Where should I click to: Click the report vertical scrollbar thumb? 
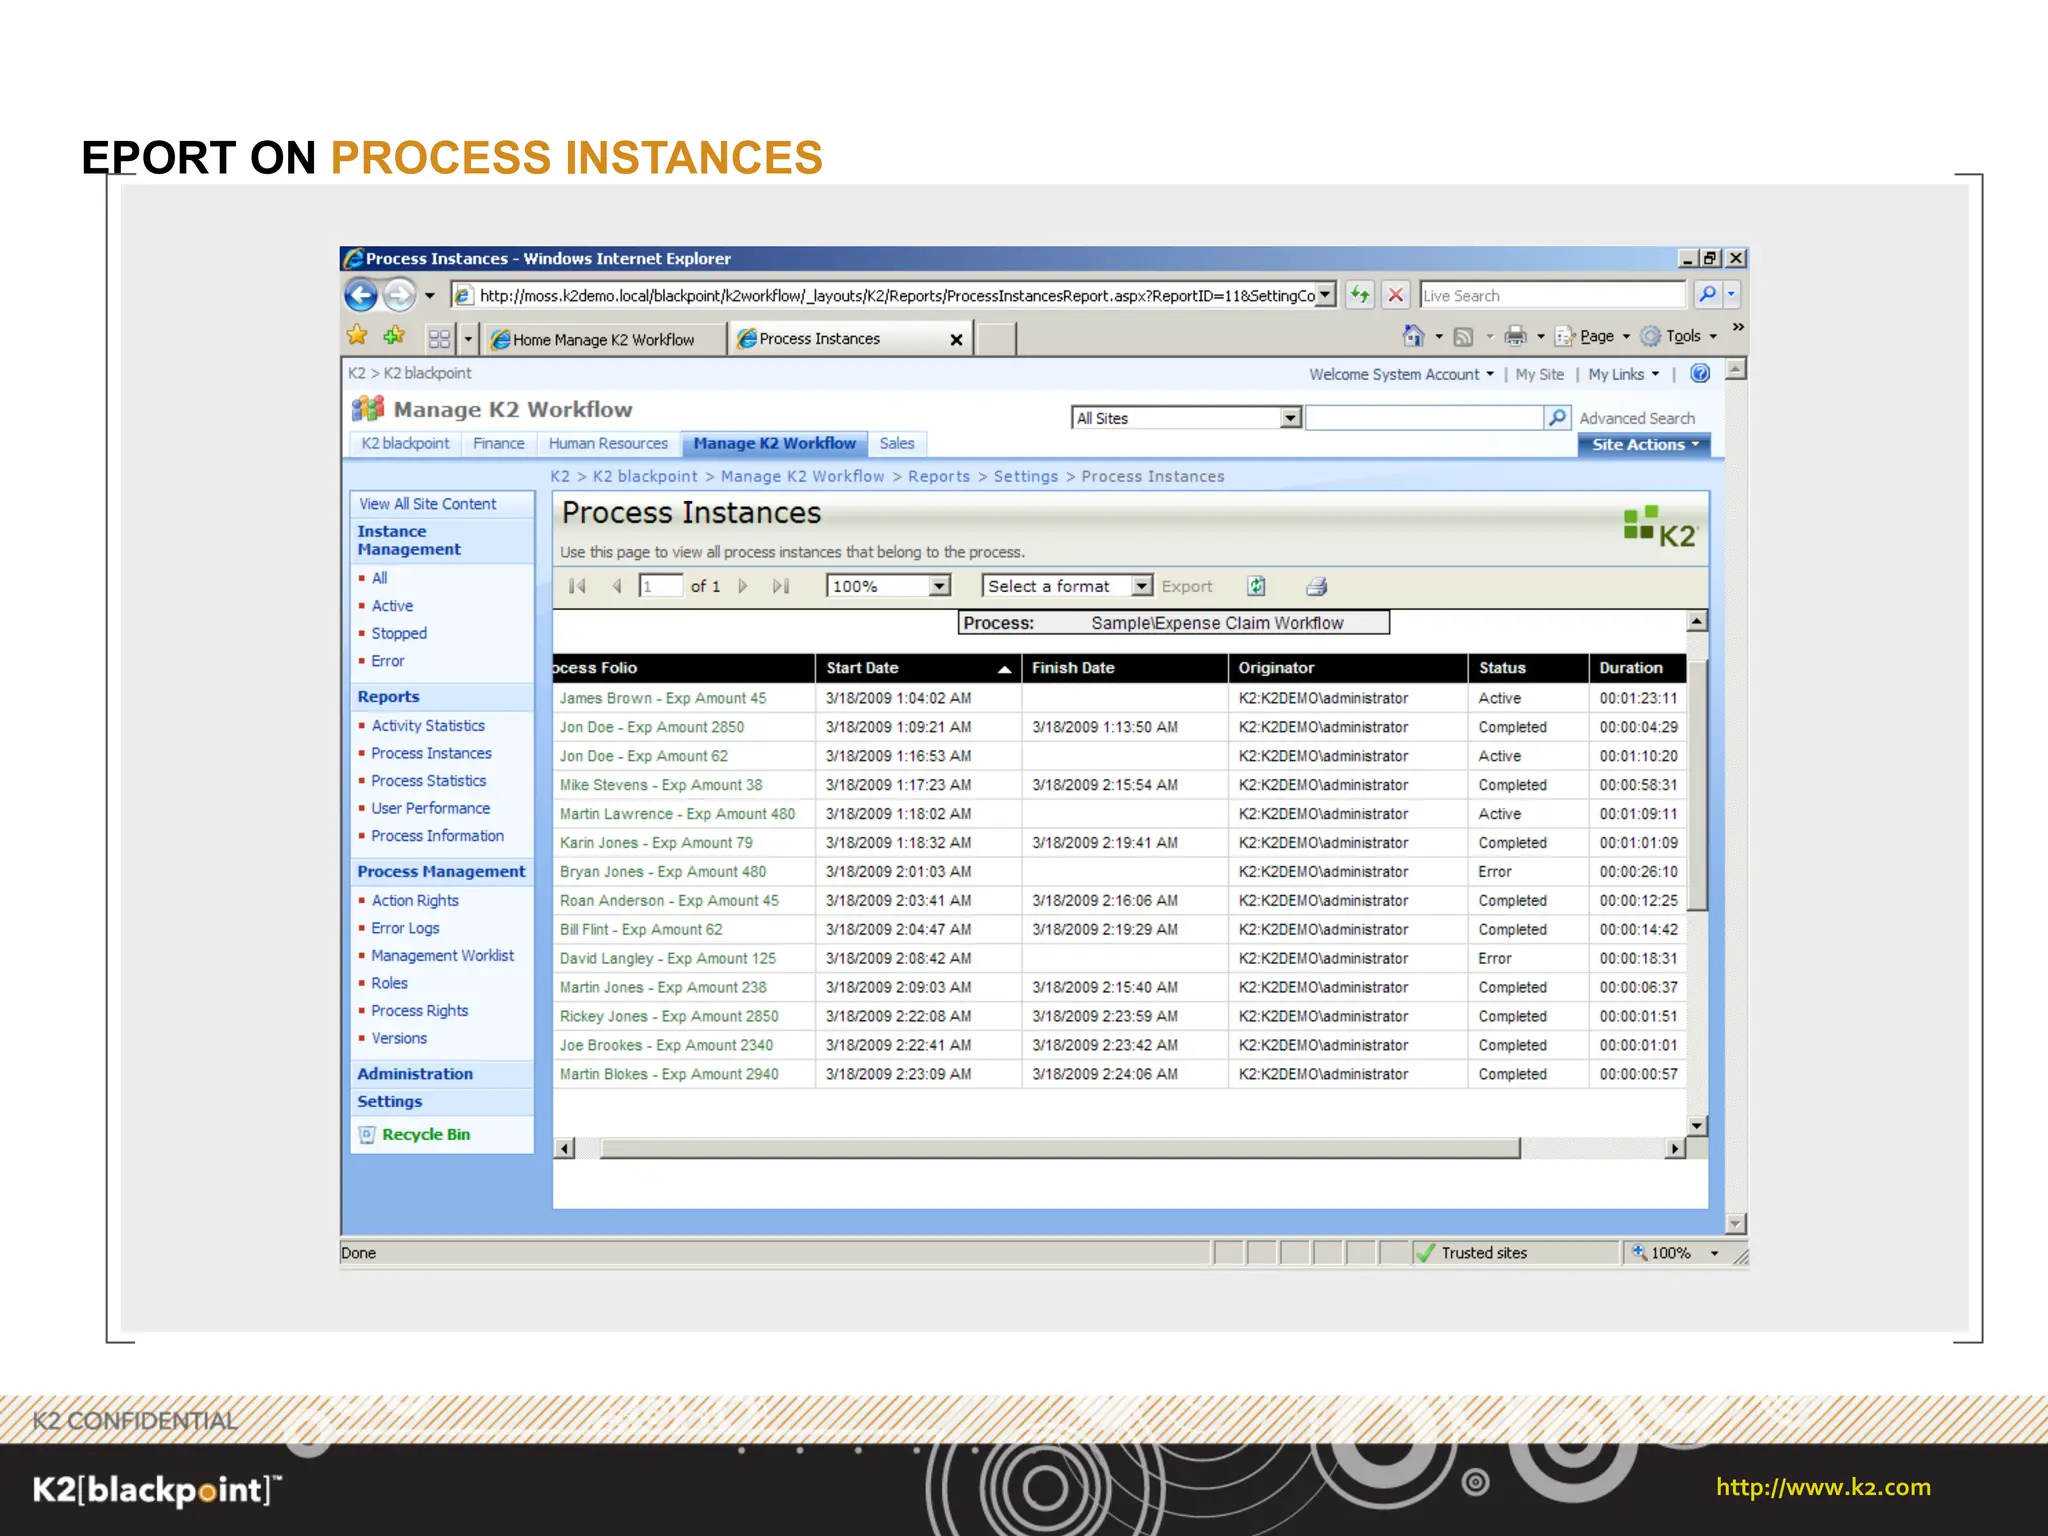click(x=1697, y=785)
